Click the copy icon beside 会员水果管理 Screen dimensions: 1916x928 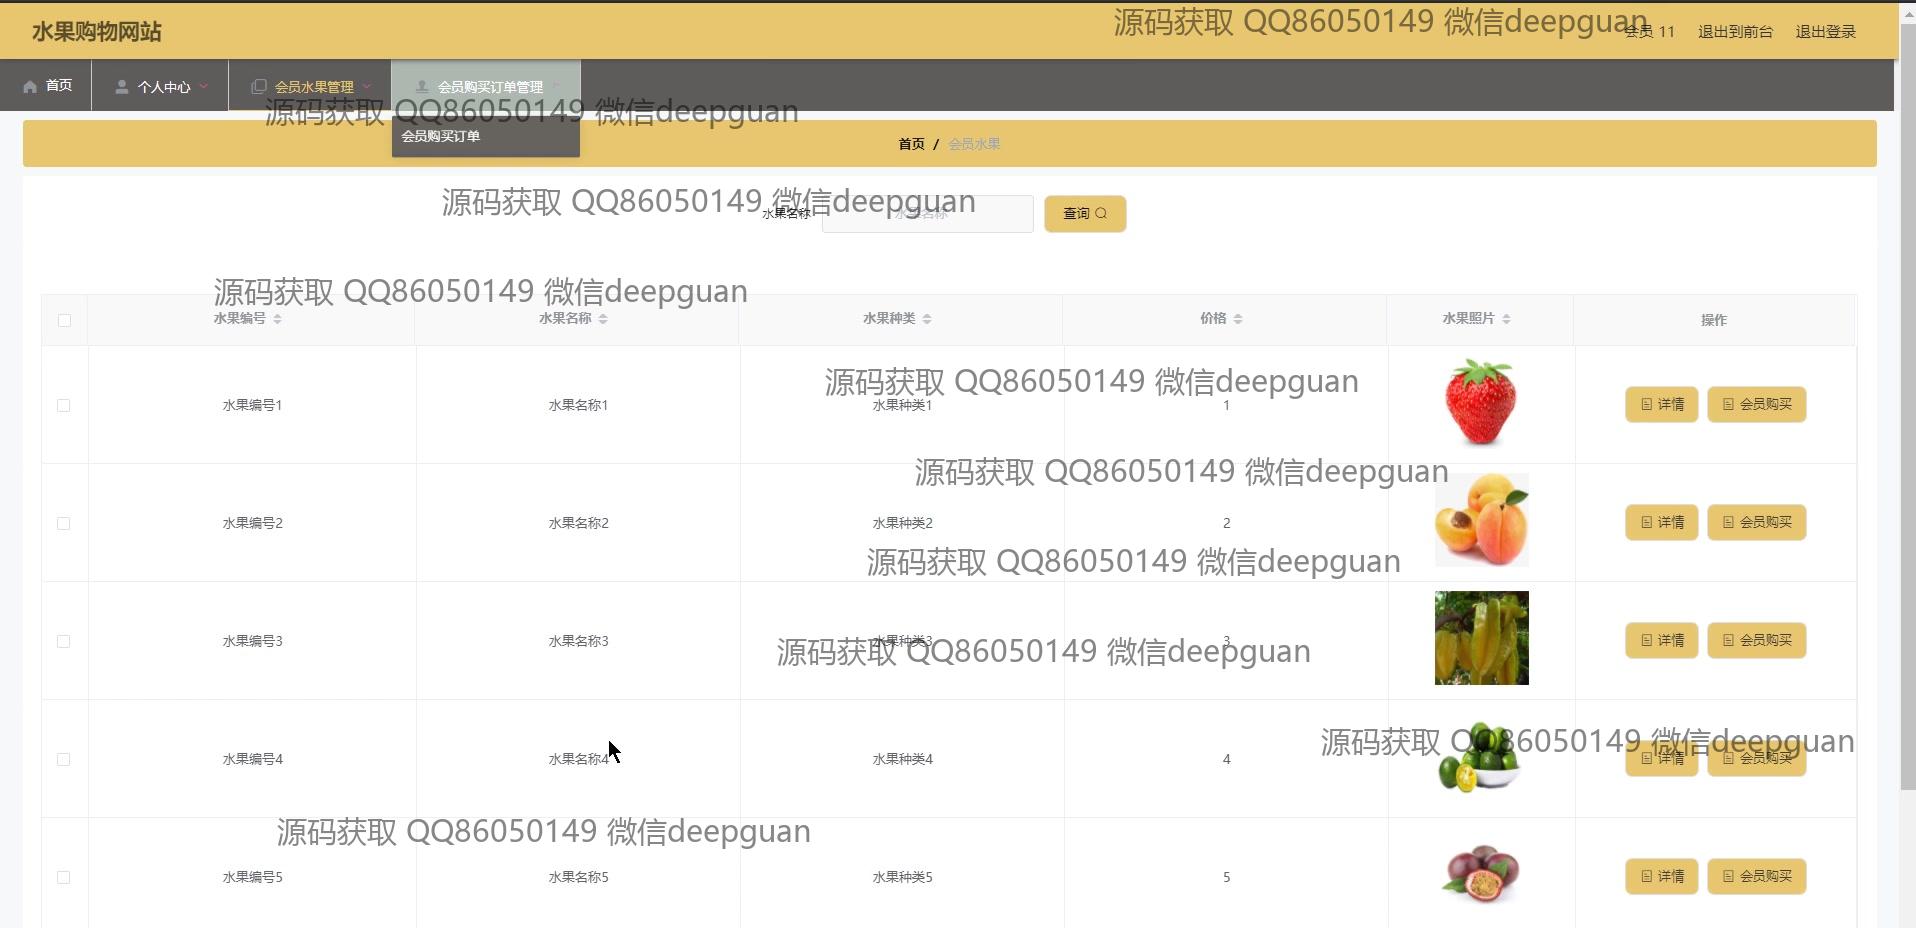[x=258, y=87]
